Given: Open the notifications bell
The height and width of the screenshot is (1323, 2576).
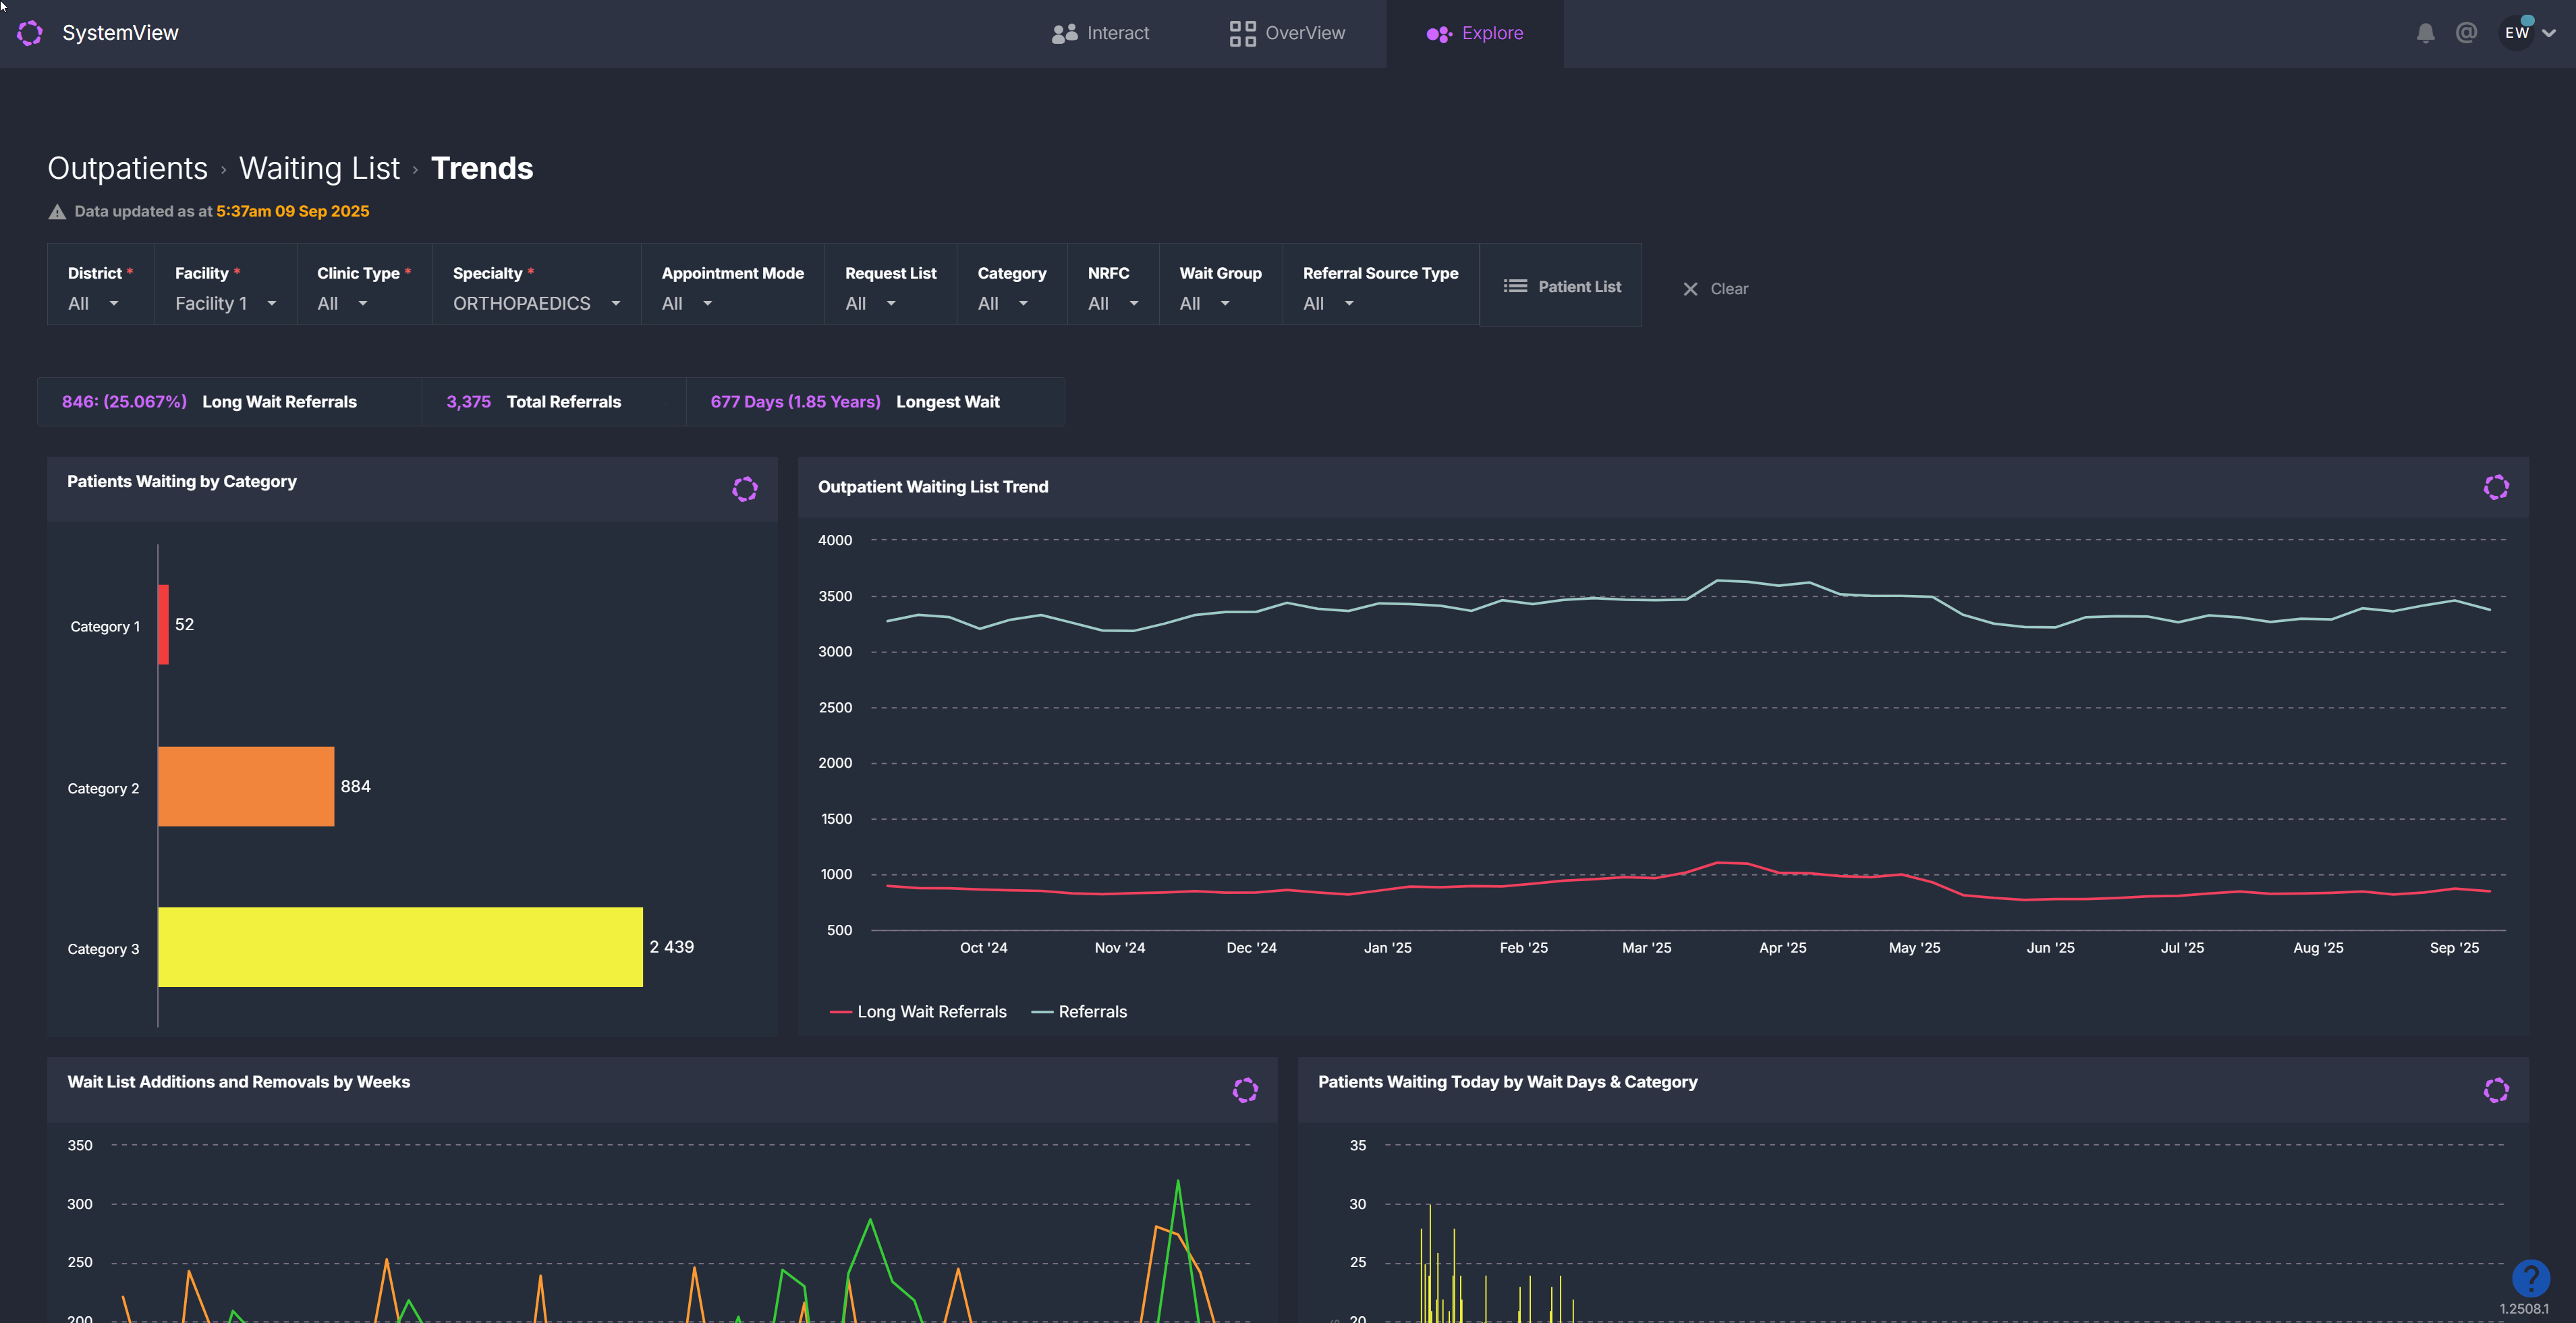Looking at the screenshot, I should point(2425,33).
